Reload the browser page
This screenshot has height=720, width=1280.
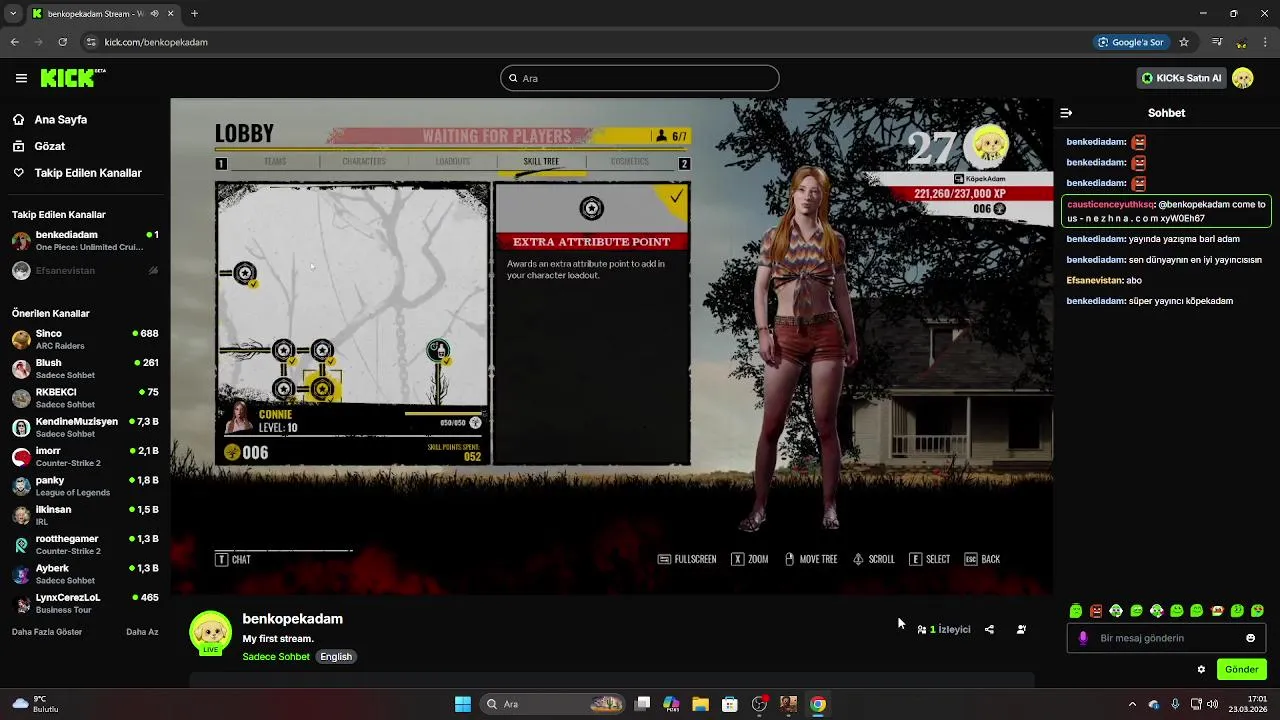tap(63, 42)
